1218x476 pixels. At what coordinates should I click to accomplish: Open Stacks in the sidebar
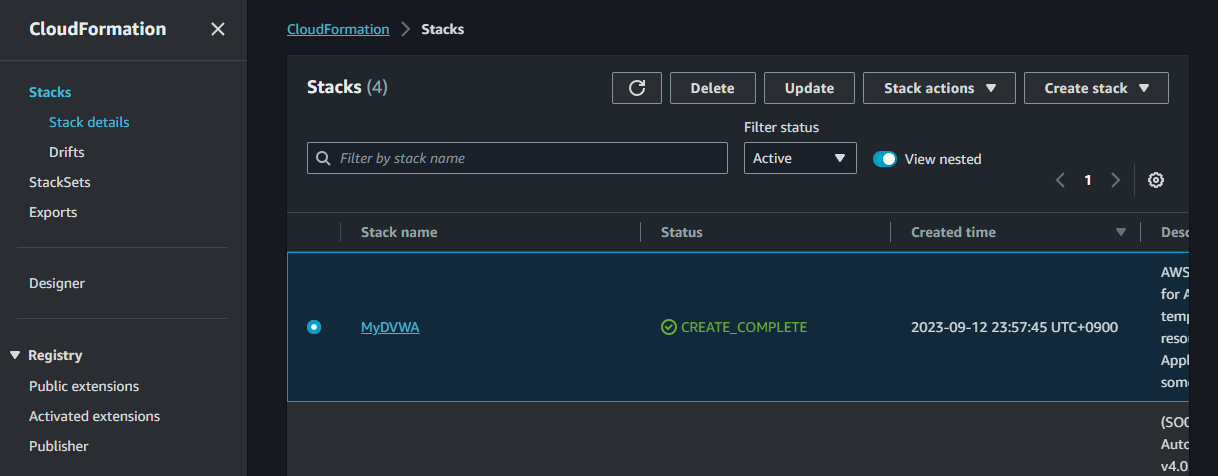(x=50, y=92)
